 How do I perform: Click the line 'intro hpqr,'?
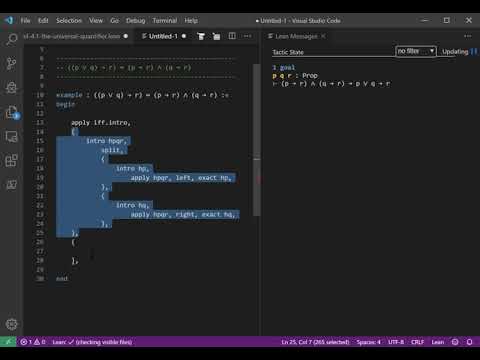tap(106, 141)
